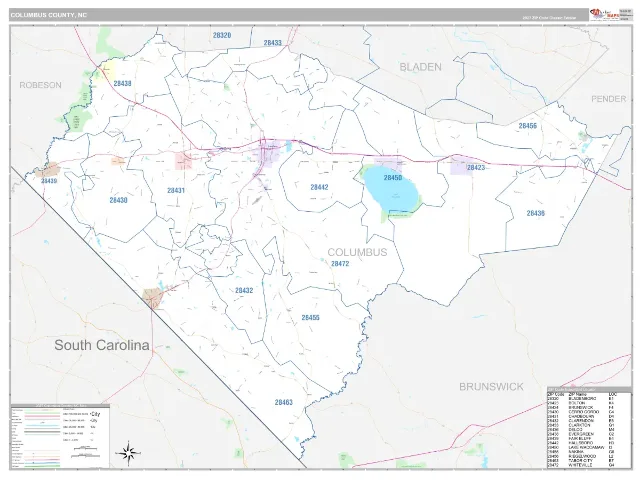Click the compass rose icon
The height and width of the screenshot is (480, 640).
click(129, 453)
